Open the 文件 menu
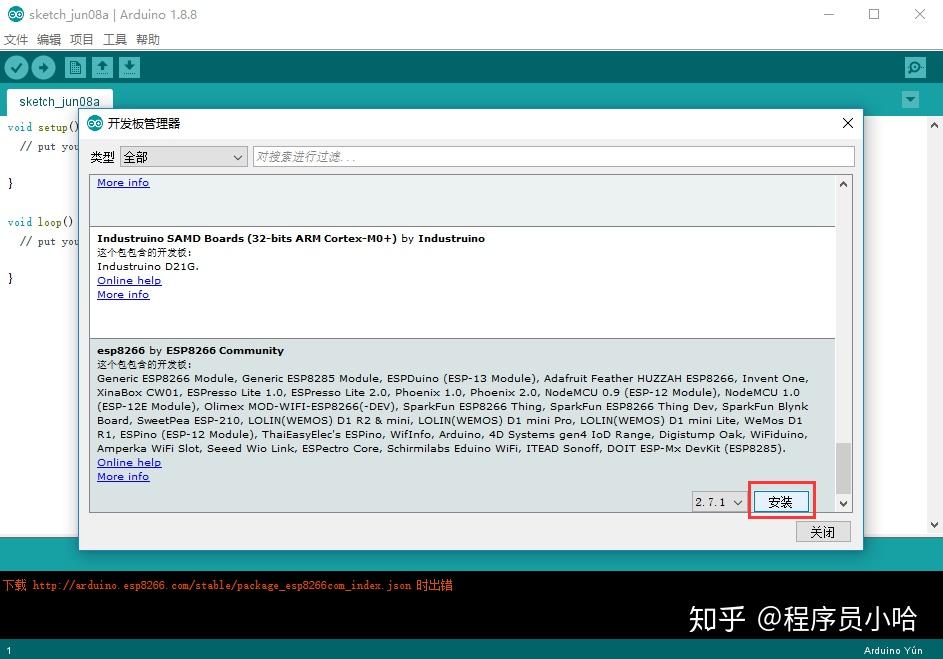The image size is (943, 659). coord(16,39)
